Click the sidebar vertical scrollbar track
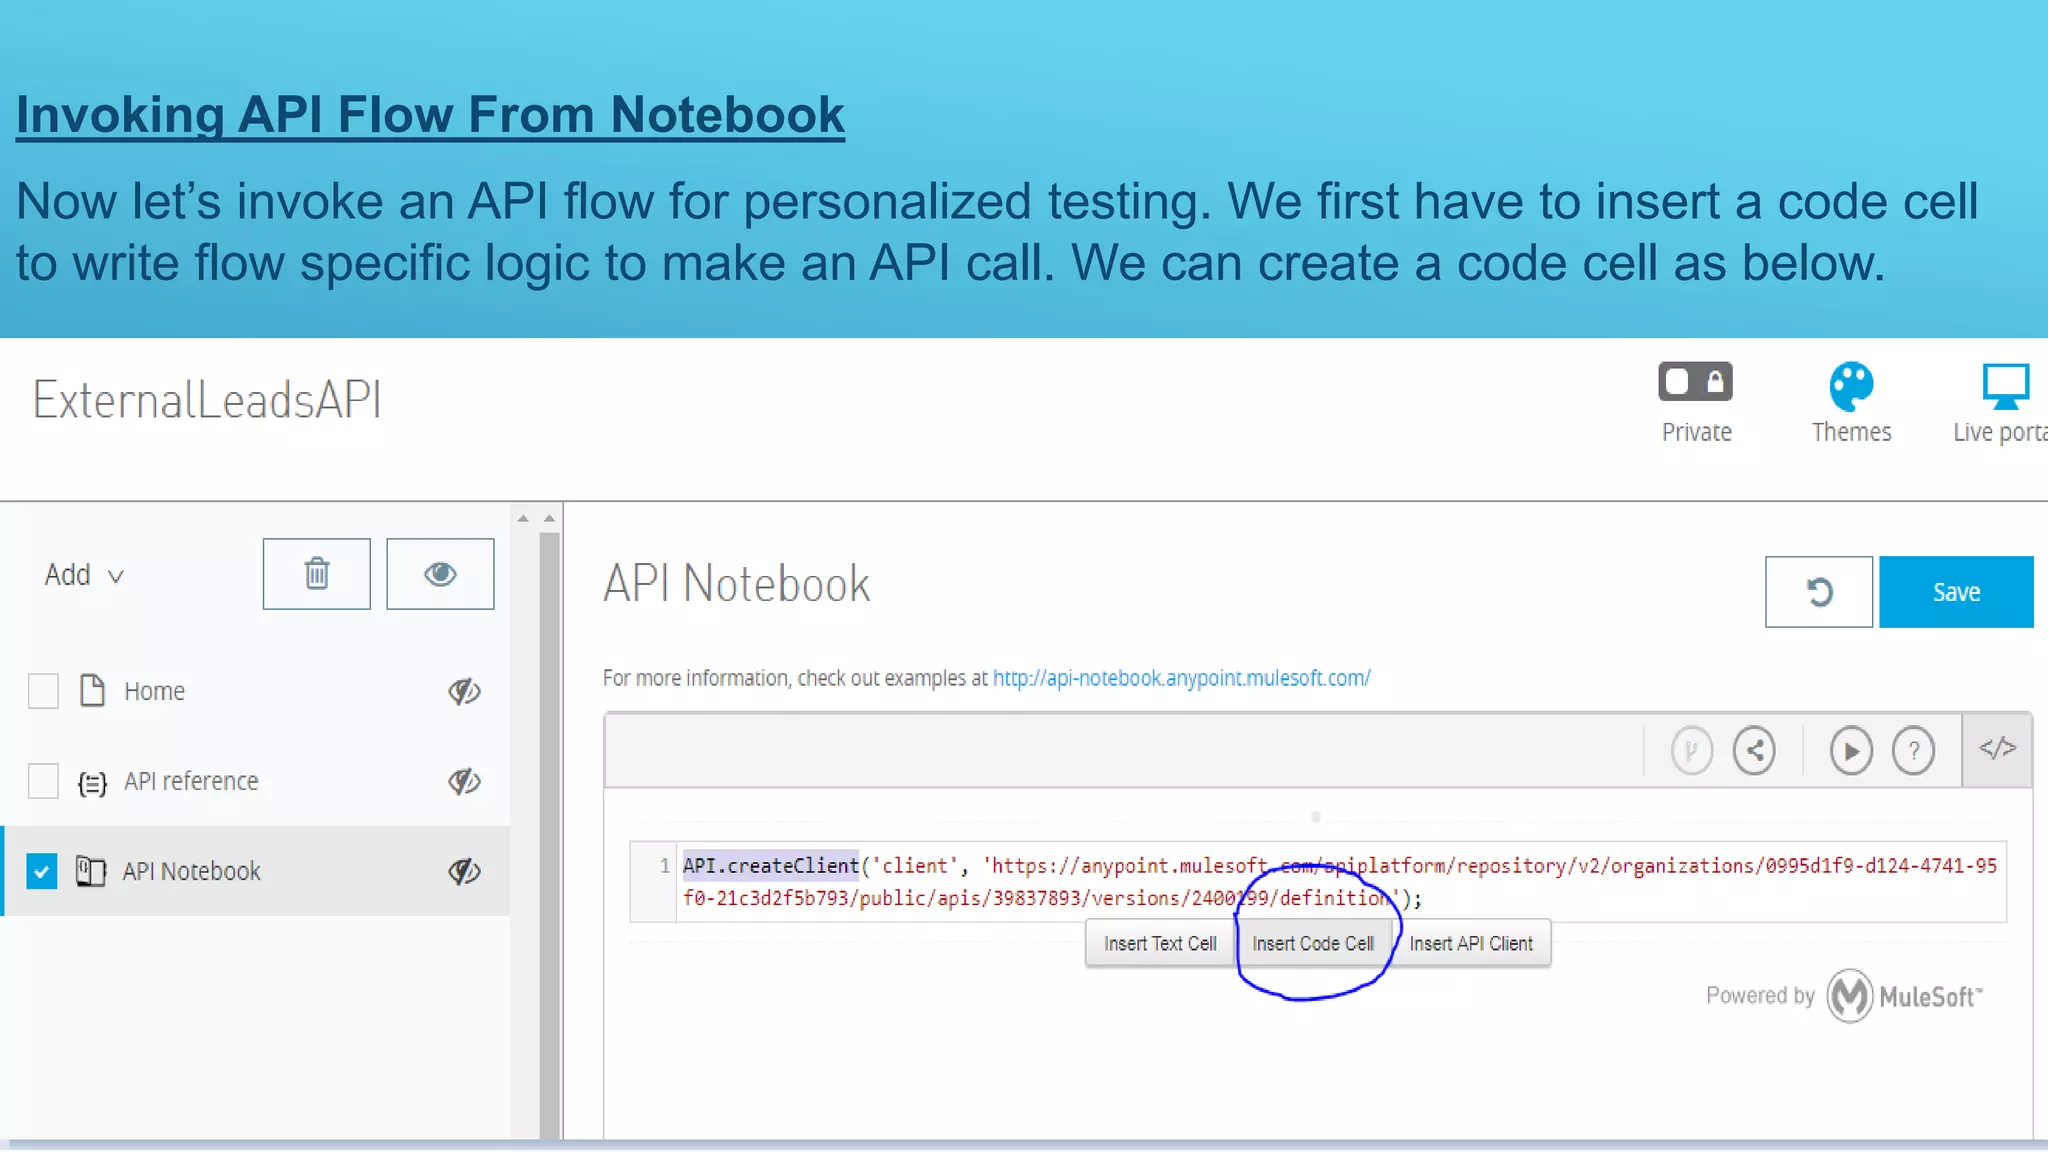2048x1152 pixels. (550, 835)
